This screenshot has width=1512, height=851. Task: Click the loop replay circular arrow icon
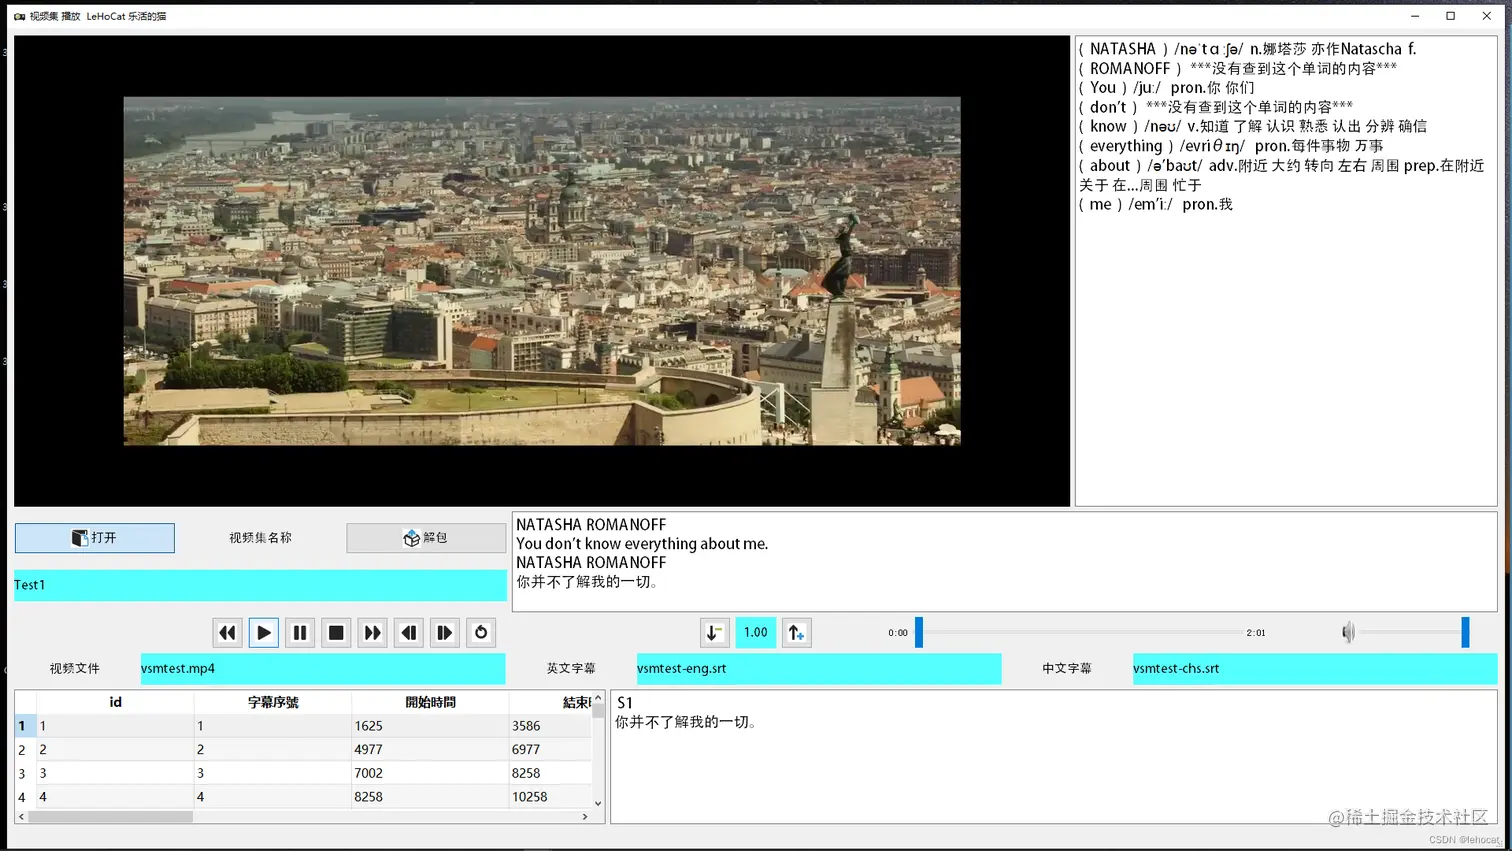[x=481, y=633]
